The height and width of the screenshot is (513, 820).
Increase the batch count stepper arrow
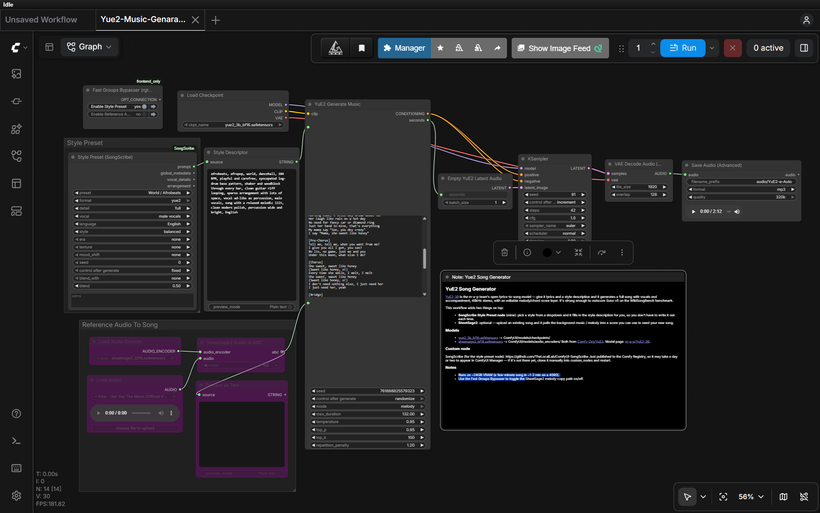[653, 44]
